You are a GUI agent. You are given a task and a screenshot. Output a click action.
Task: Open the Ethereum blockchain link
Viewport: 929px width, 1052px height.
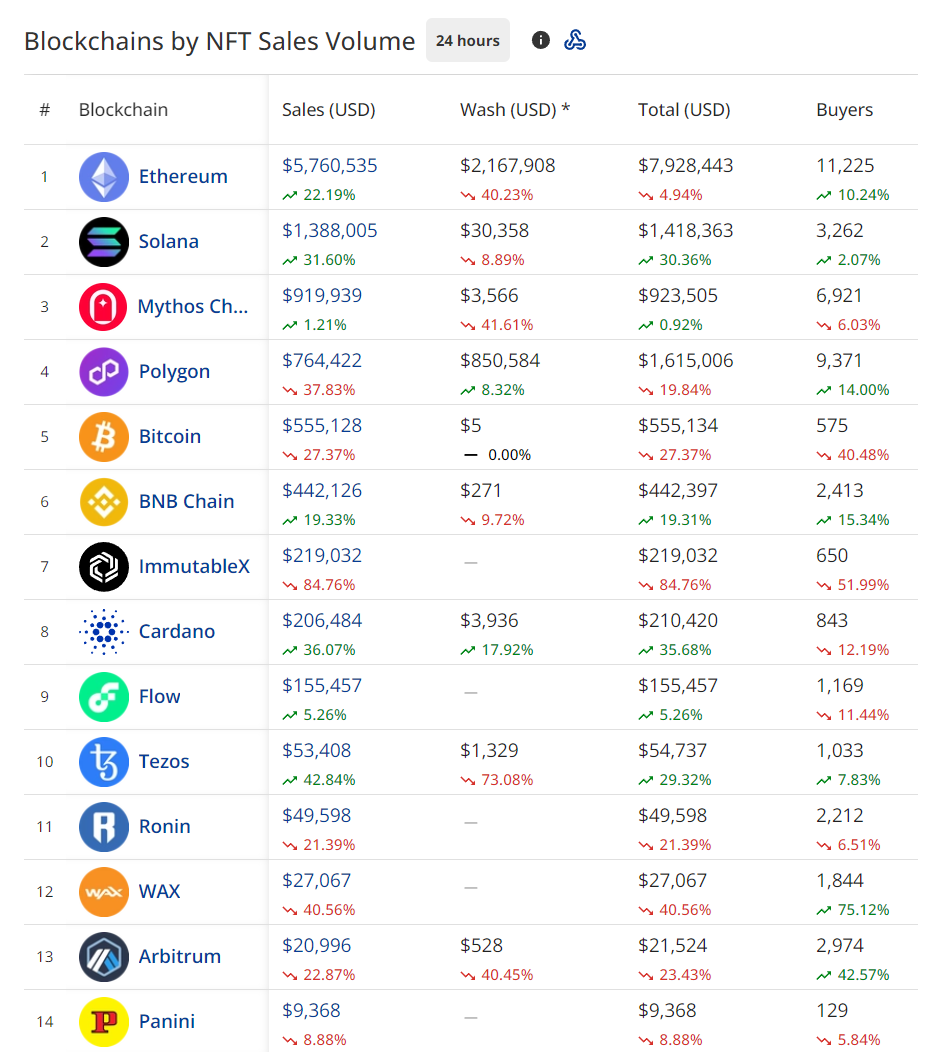point(183,176)
